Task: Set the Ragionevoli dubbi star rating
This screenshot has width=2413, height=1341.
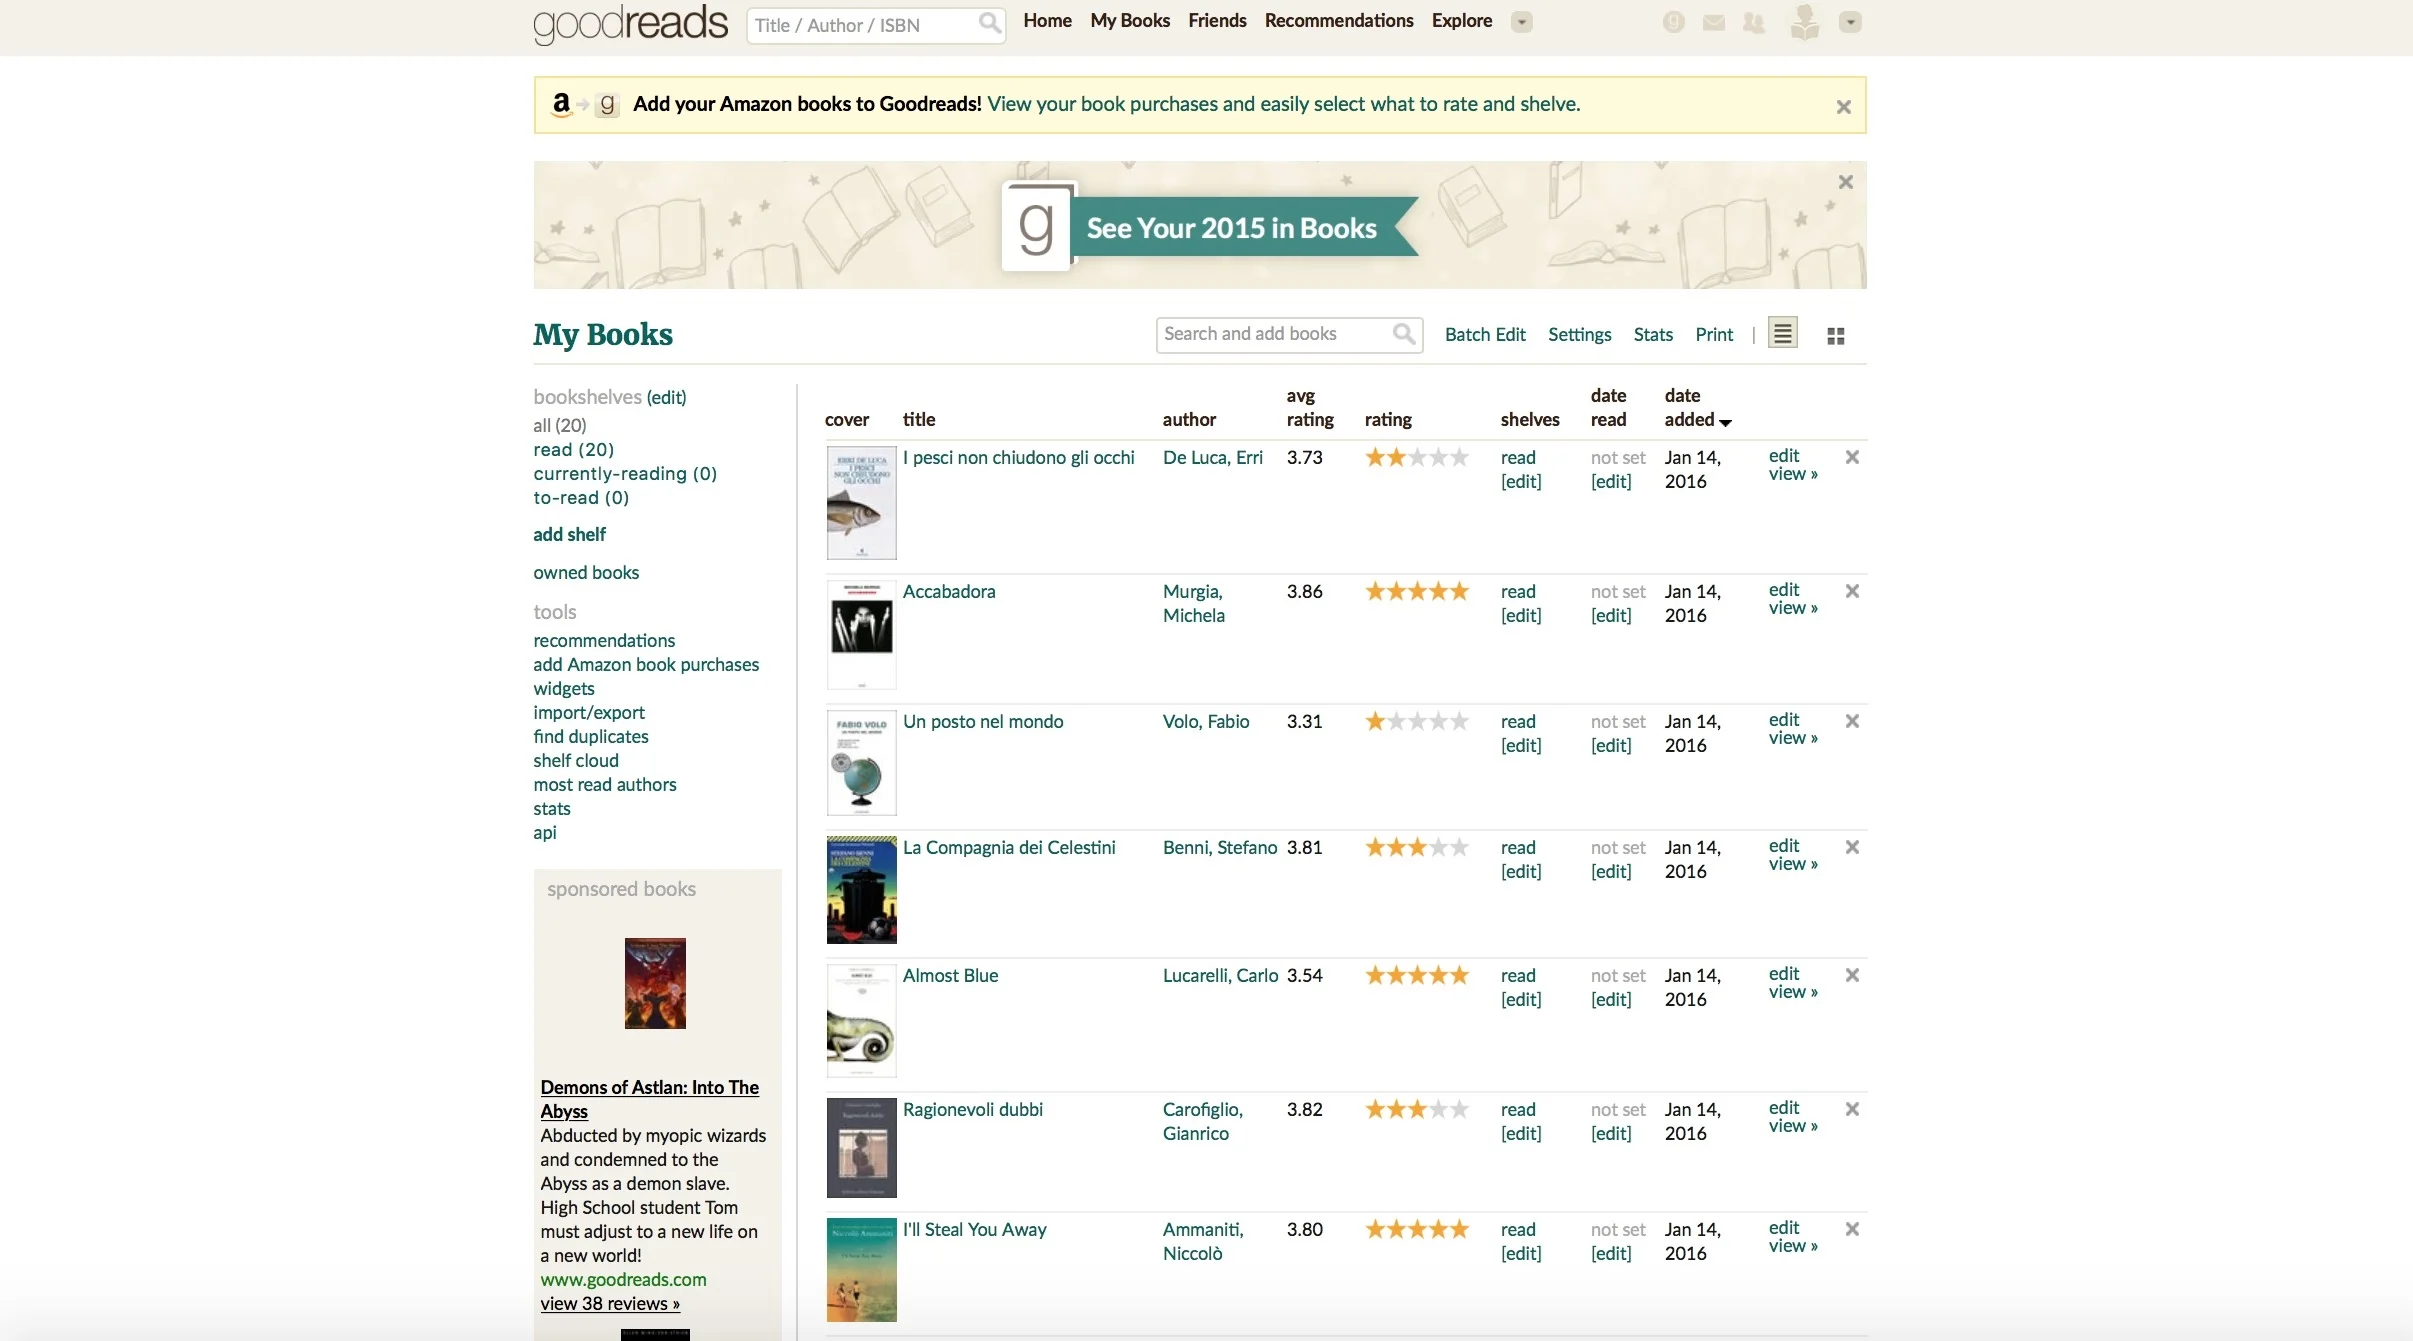Action: pyautogui.click(x=1417, y=1109)
